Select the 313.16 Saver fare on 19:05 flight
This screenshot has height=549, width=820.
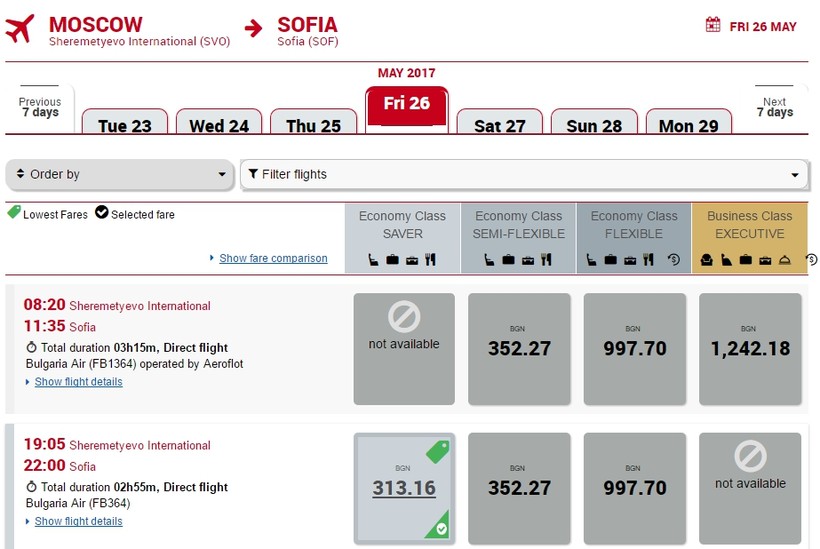click(404, 488)
